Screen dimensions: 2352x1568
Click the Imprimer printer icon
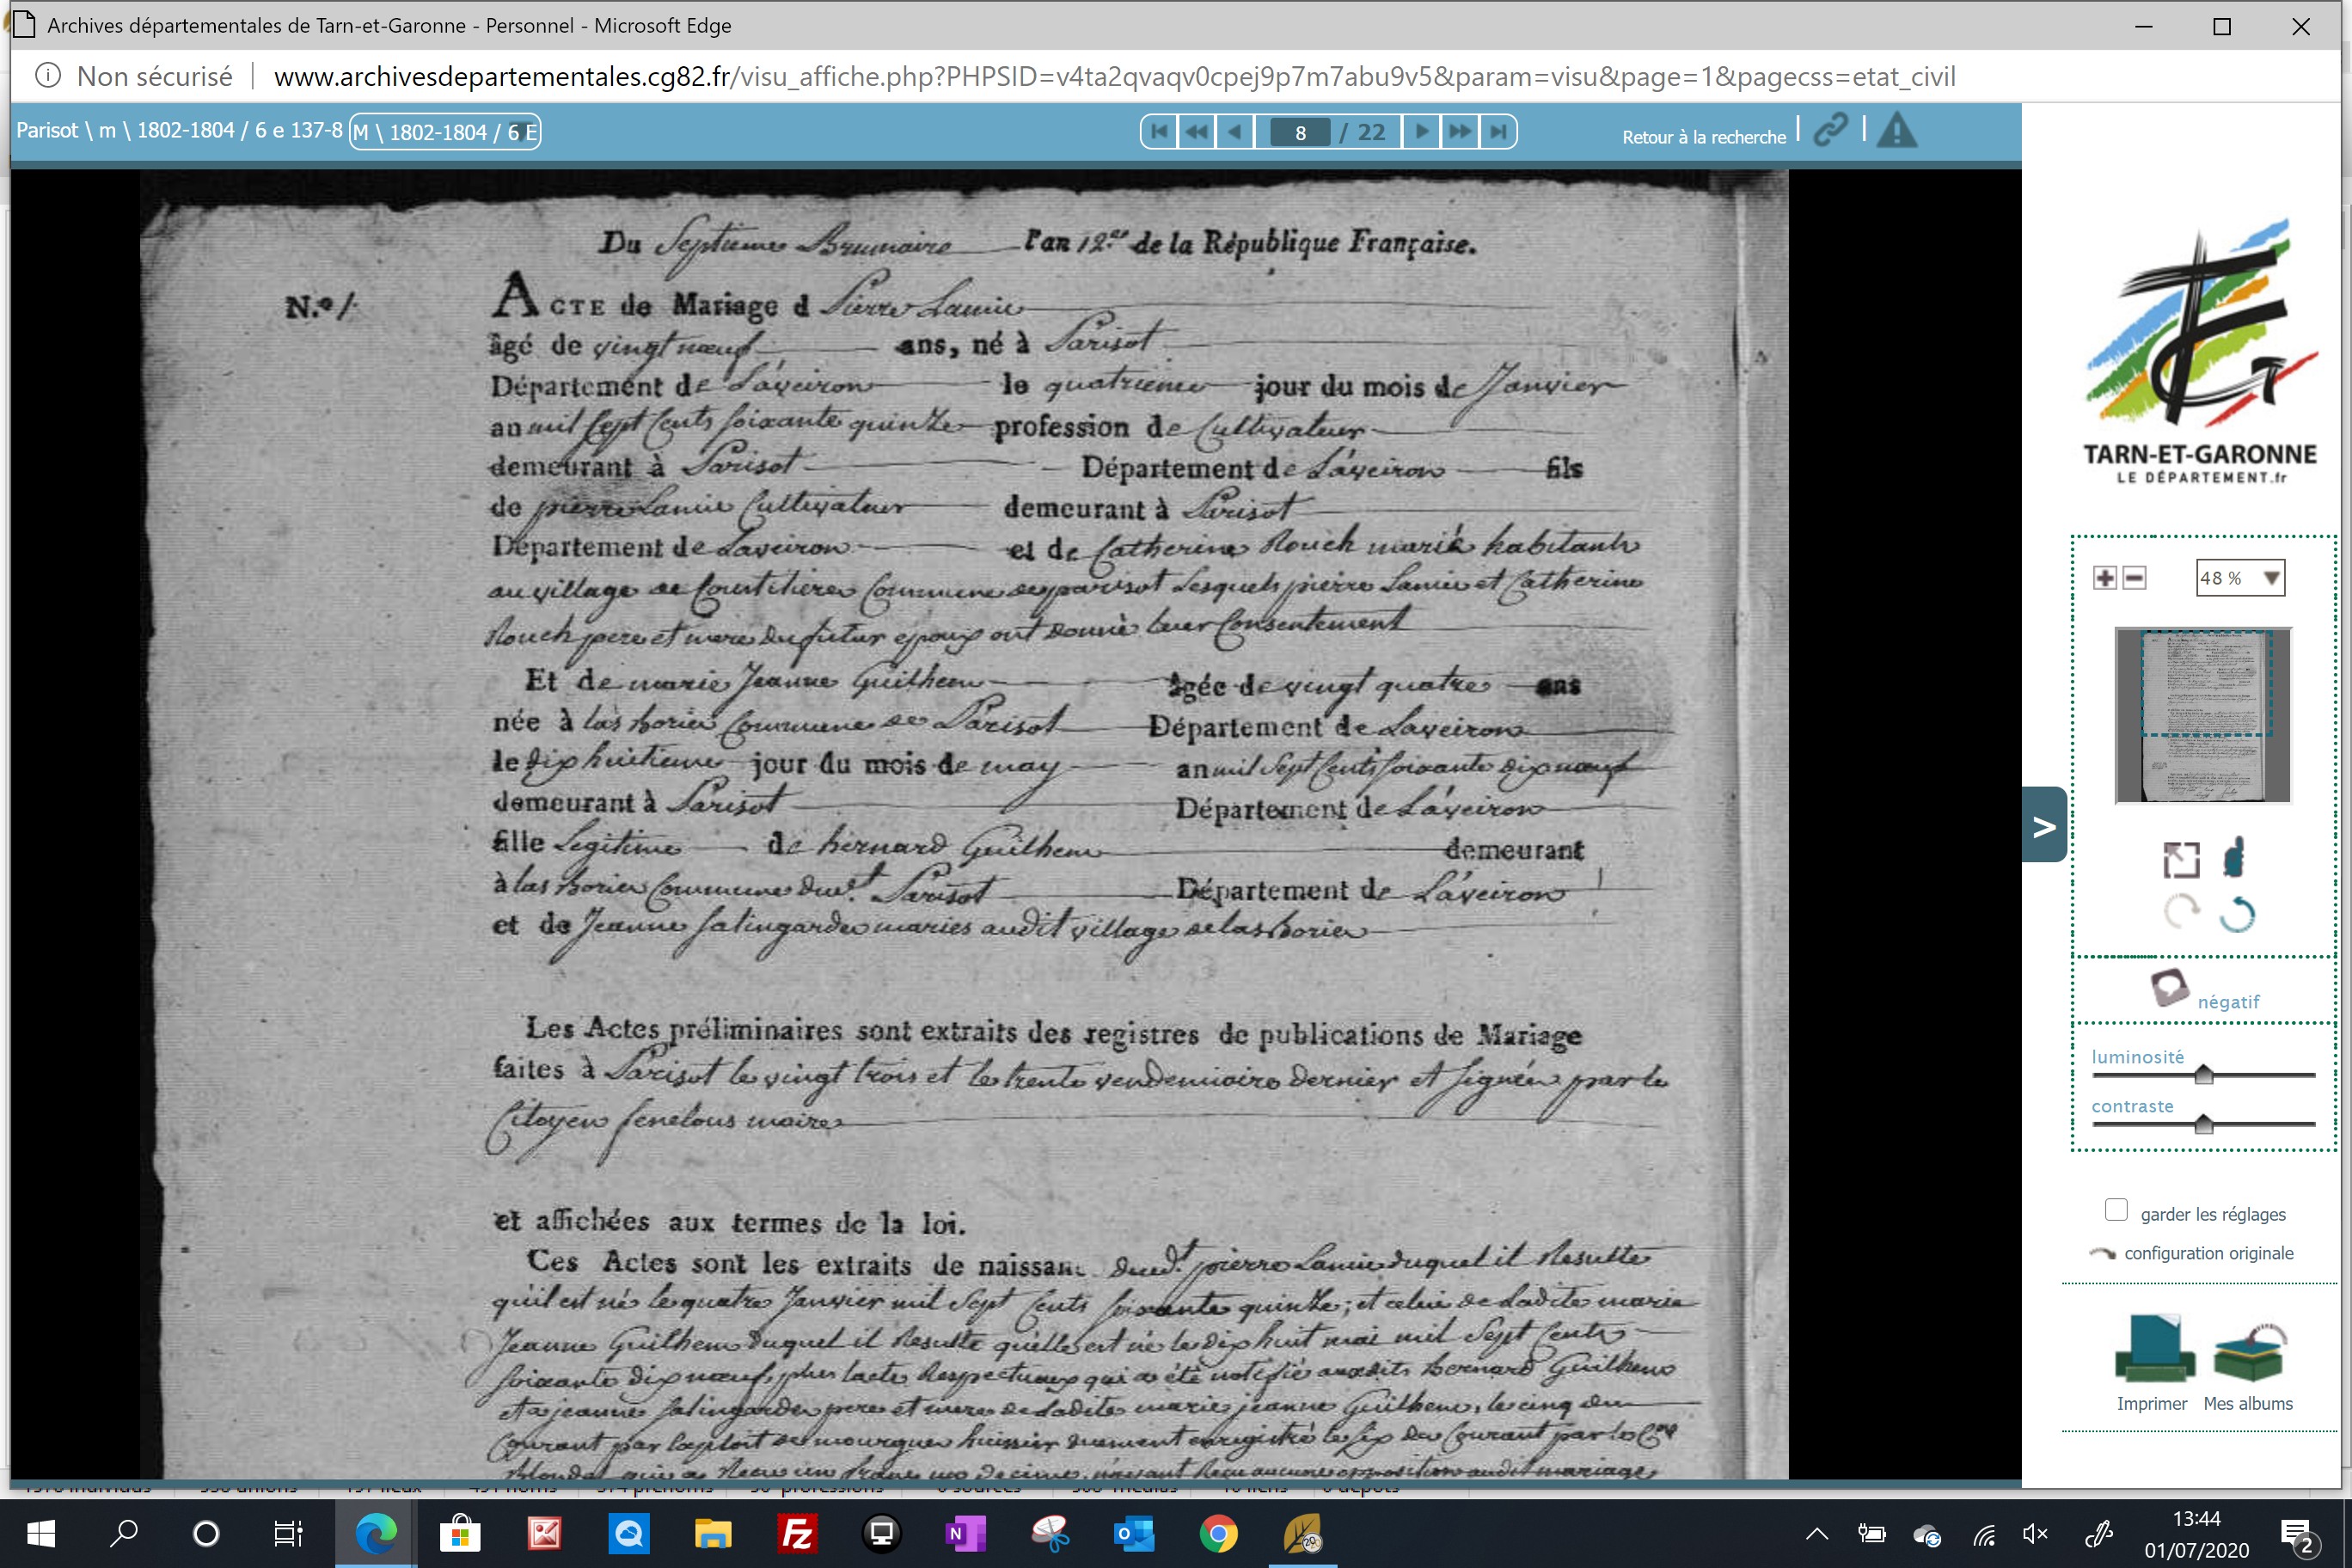[x=2154, y=1349]
